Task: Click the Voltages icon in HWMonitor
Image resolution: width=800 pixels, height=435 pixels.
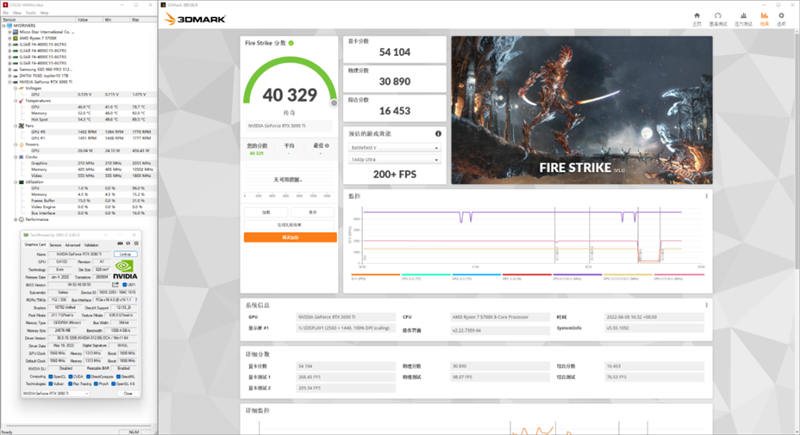Action: 21,88
